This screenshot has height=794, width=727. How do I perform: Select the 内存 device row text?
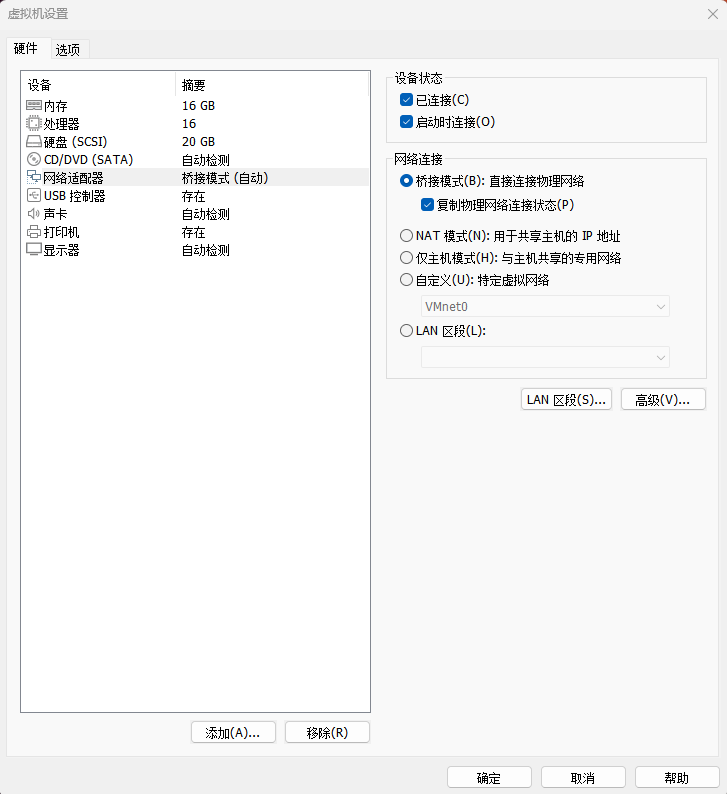click(x=56, y=106)
